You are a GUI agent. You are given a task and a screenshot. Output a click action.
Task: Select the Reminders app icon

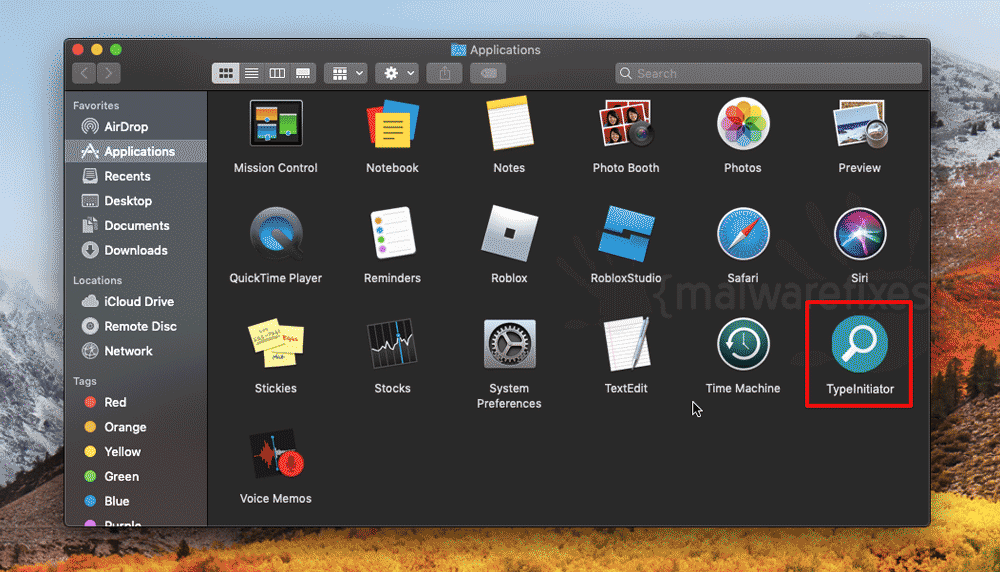coord(392,233)
